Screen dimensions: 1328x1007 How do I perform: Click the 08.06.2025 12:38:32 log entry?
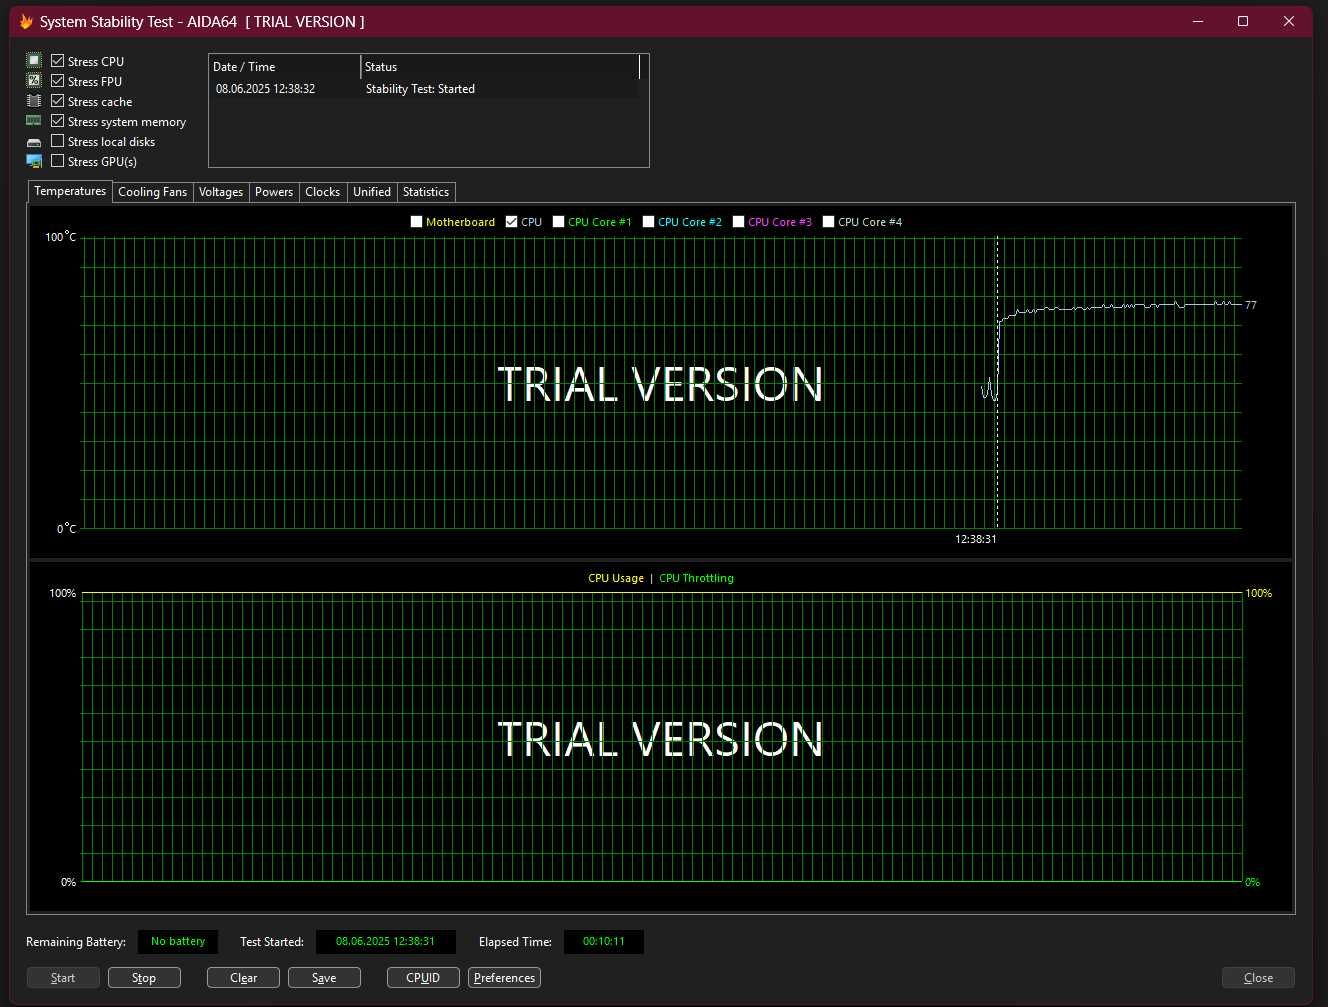[x=265, y=89]
